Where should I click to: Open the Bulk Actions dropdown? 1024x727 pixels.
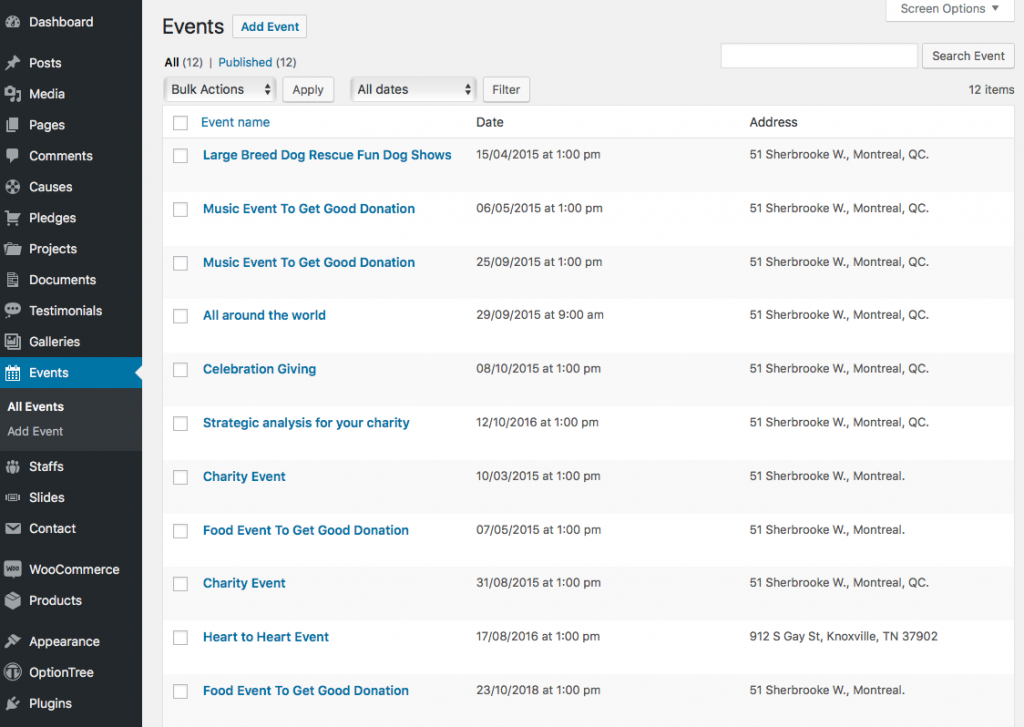point(219,89)
